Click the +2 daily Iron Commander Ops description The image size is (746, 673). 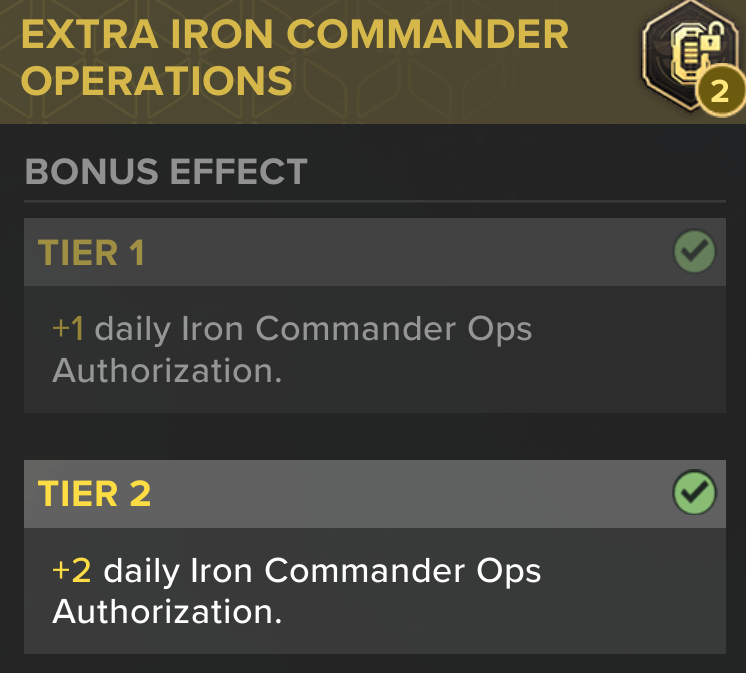tap(297, 591)
